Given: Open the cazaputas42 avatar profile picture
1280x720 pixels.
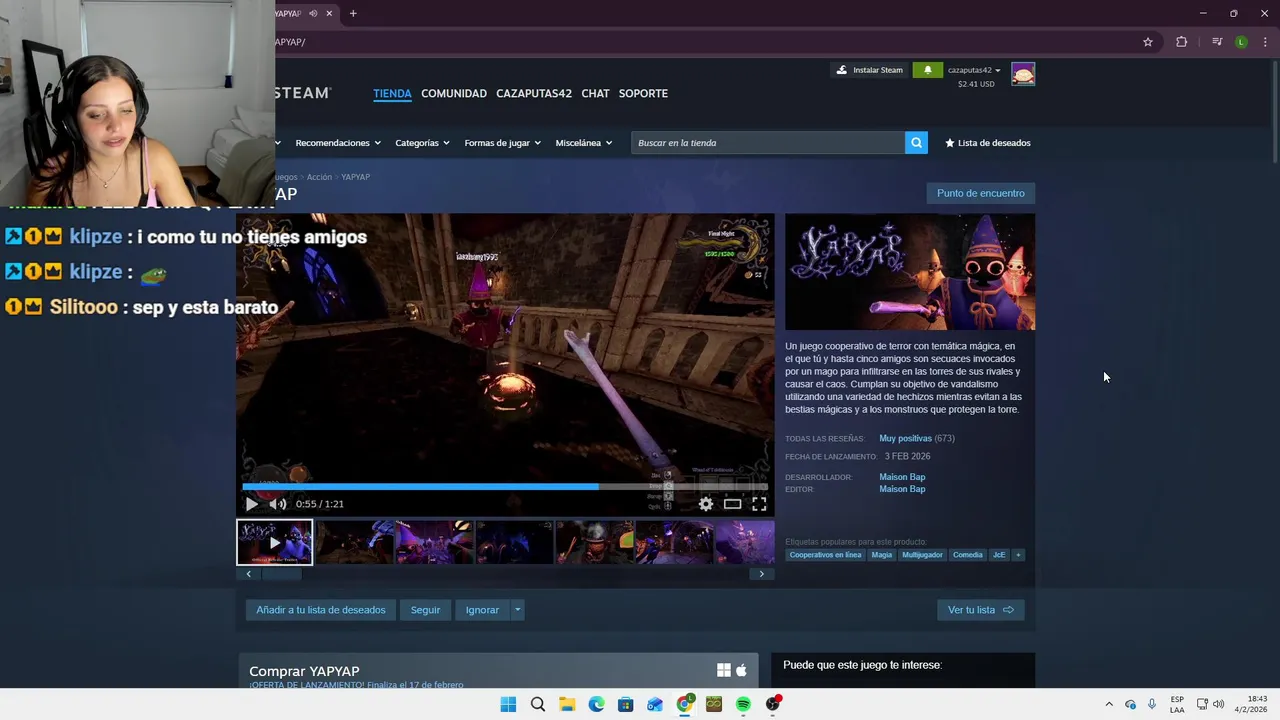Looking at the screenshot, I should click(1023, 74).
